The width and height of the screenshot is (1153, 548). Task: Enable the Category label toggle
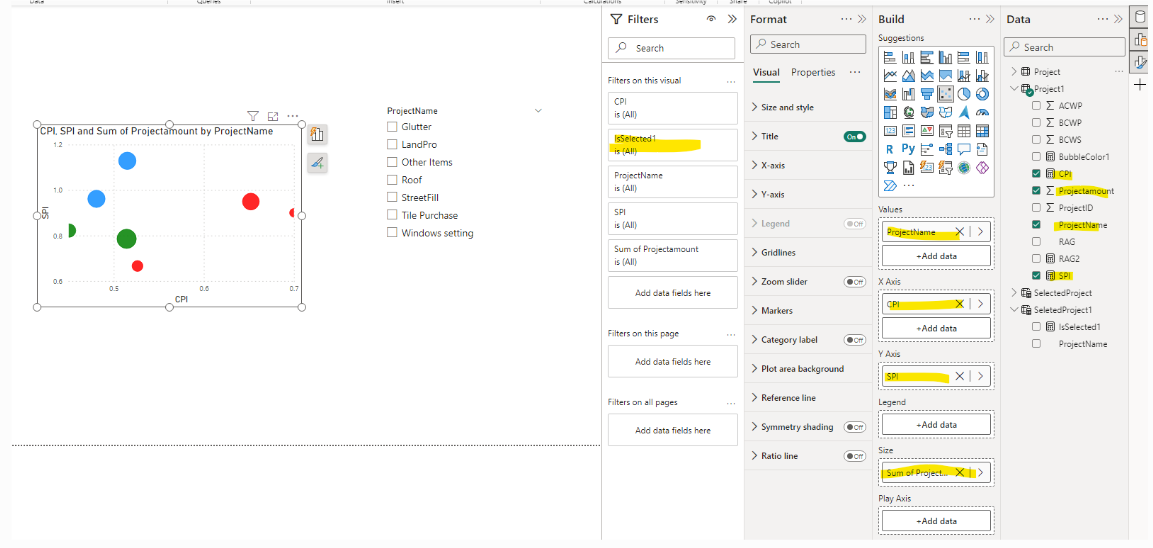(x=854, y=340)
